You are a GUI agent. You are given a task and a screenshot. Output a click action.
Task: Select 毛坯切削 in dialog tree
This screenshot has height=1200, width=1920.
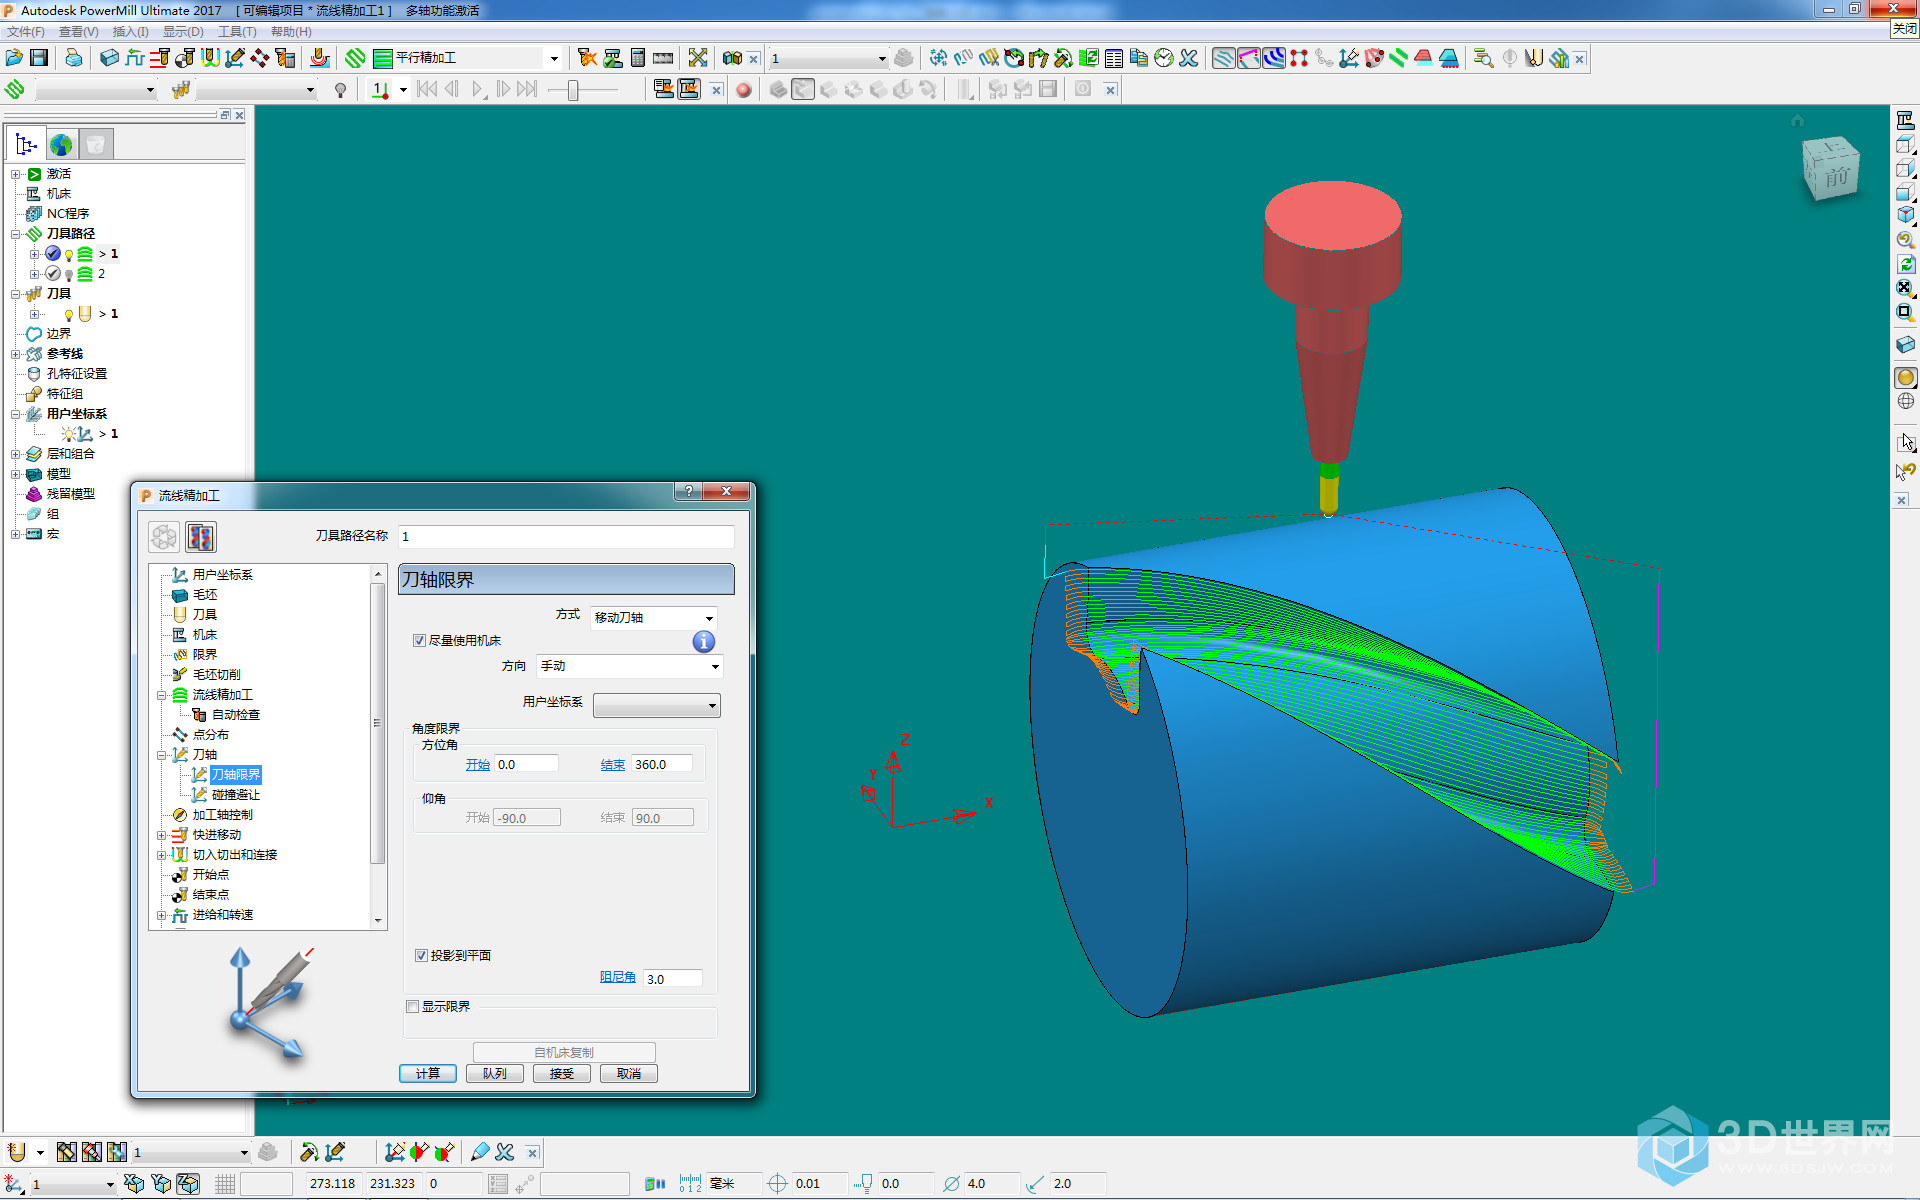216,675
